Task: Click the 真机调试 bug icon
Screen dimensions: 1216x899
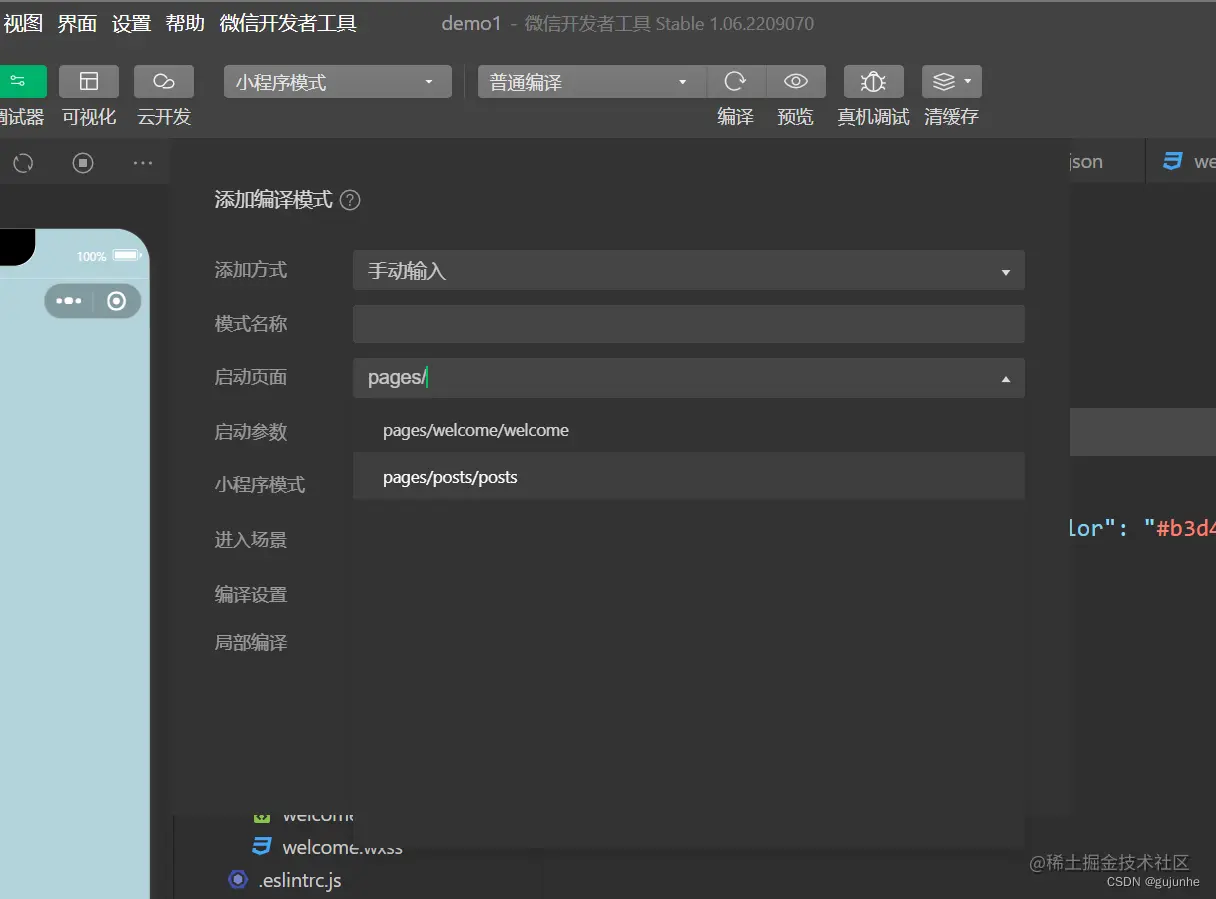Action: [x=873, y=82]
